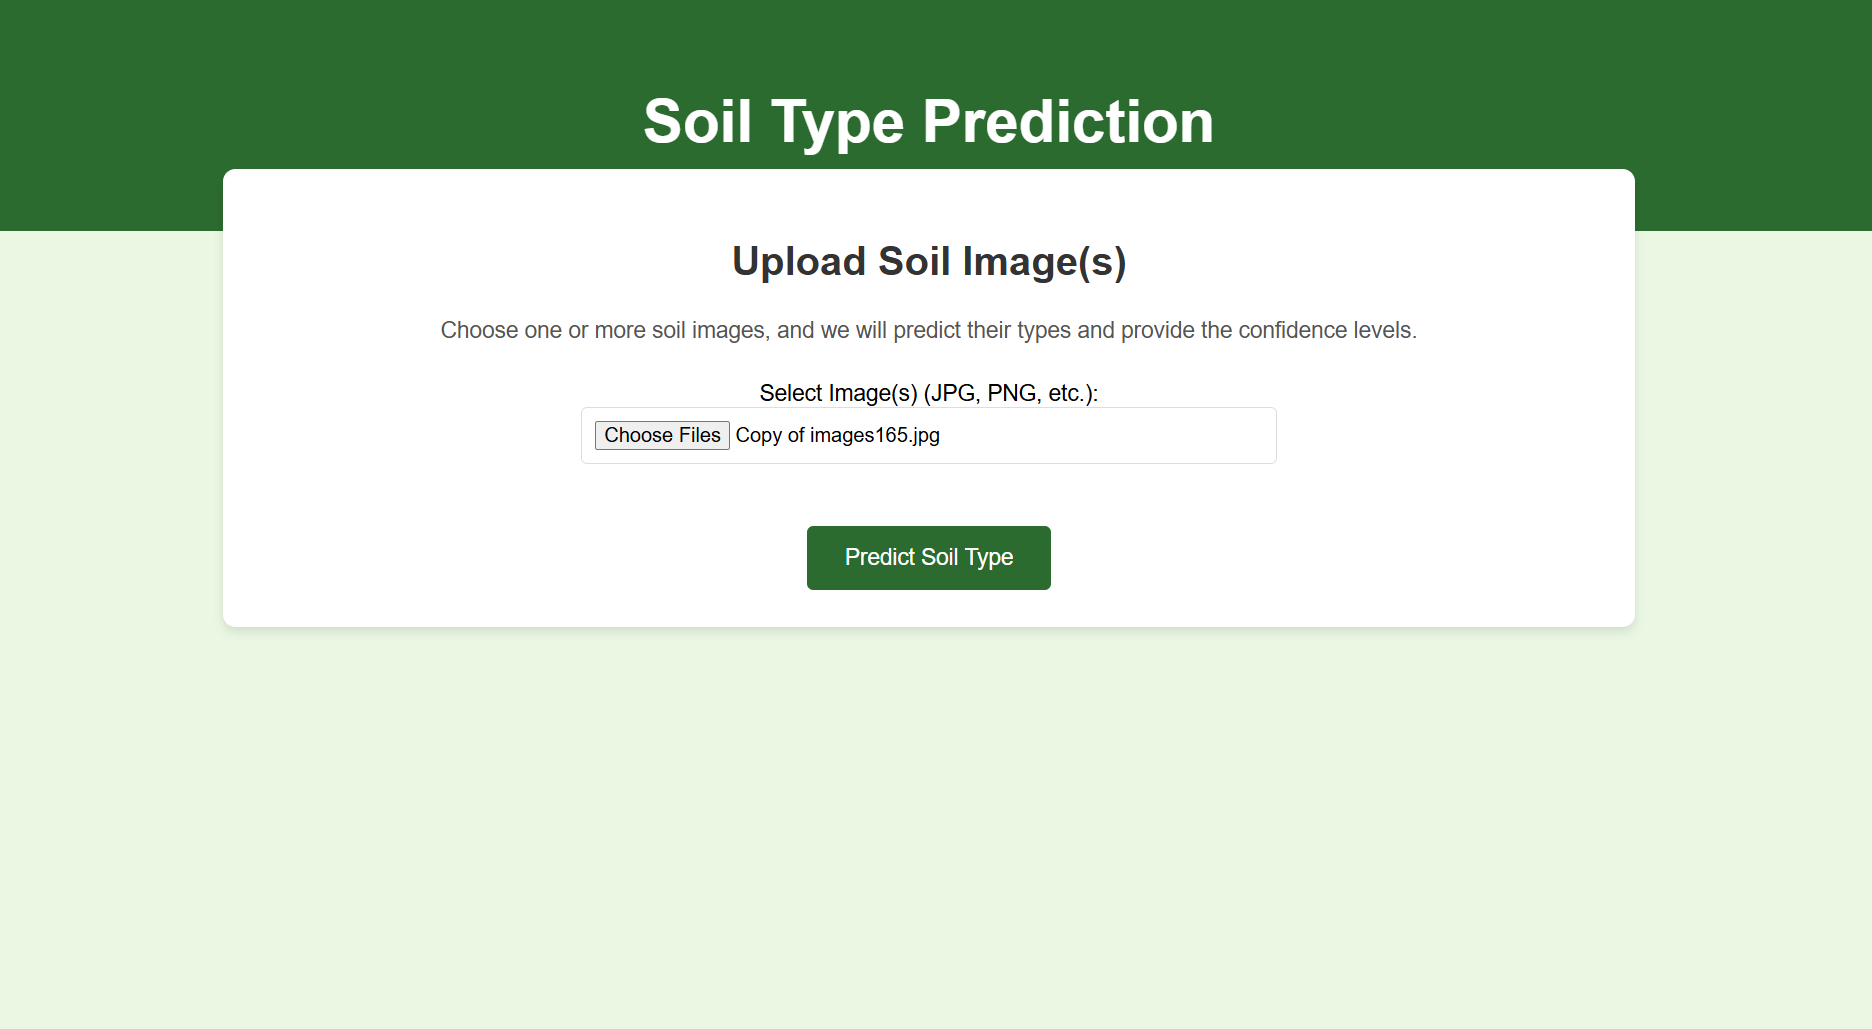Image resolution: width=1872 pixels, height=1029 pixels.
Task: Click (JPG, PNG, etc.) in the file label
Action: coord(1010,393)
